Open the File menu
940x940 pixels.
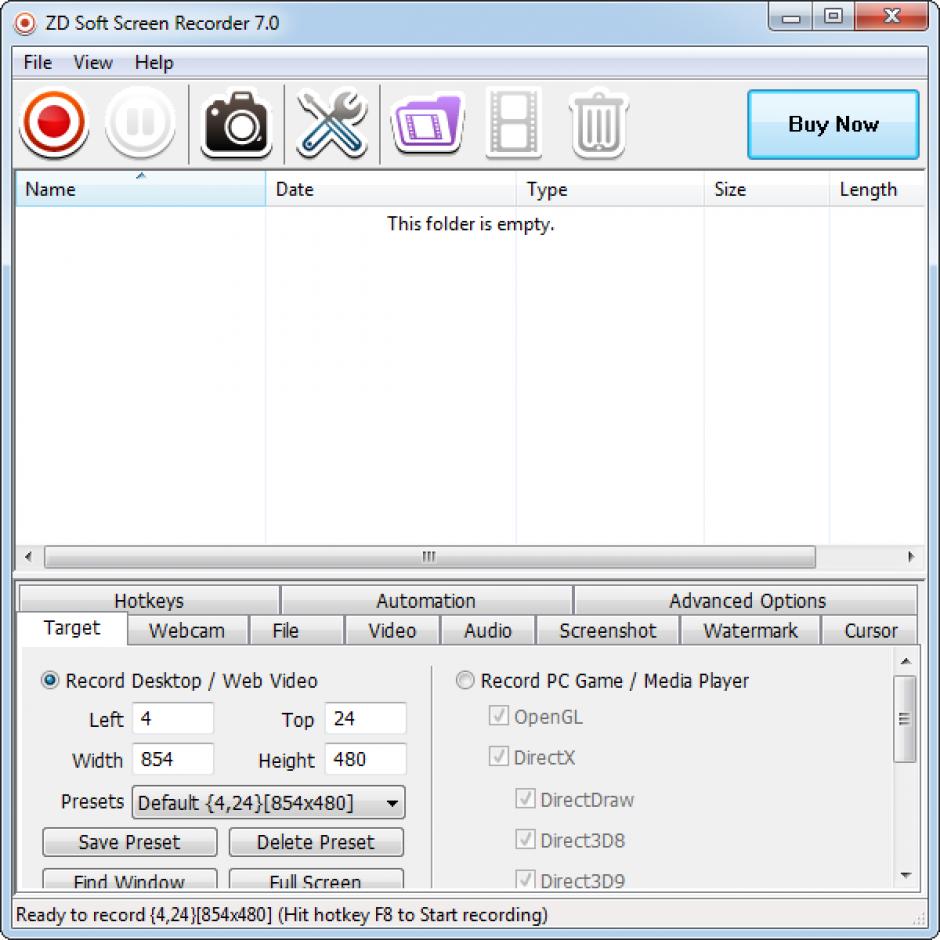[x=37, y=62]
